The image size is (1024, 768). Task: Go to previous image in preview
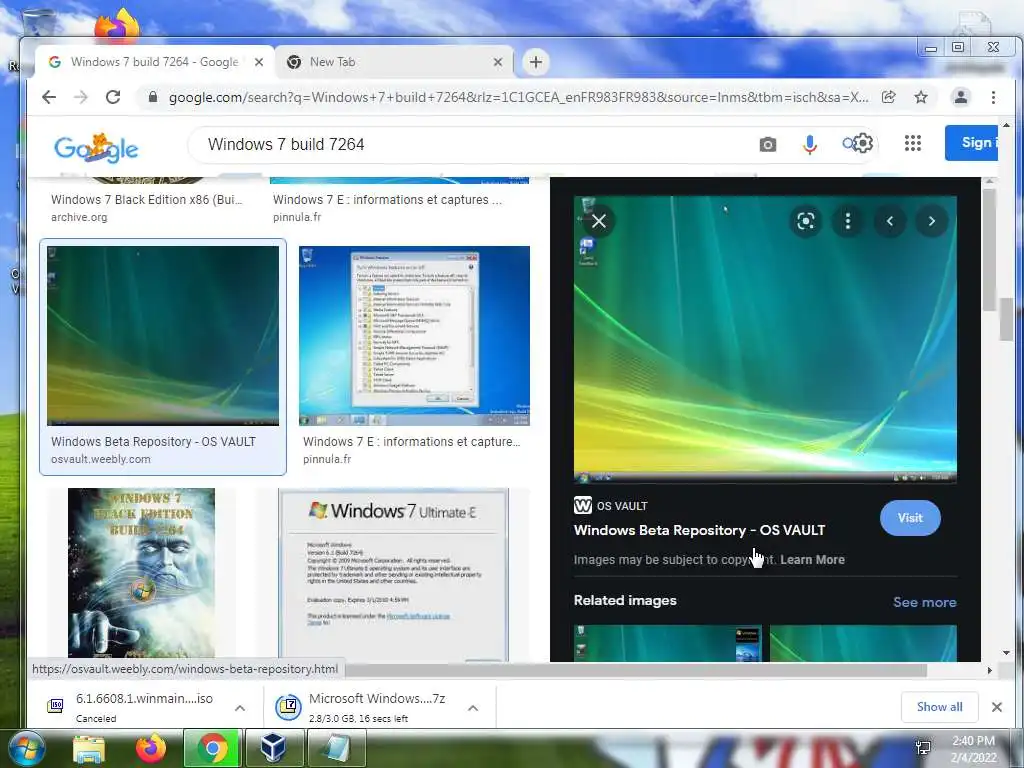889,221
